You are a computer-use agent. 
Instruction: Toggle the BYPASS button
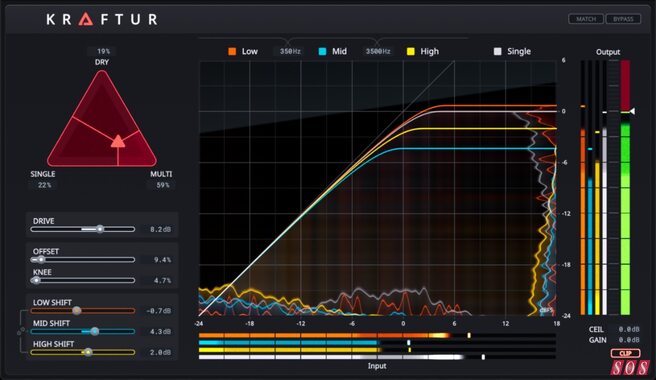[623, 19]
